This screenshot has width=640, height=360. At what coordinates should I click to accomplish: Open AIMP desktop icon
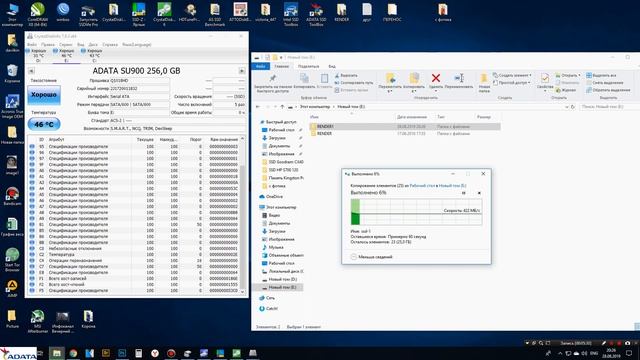12,288
